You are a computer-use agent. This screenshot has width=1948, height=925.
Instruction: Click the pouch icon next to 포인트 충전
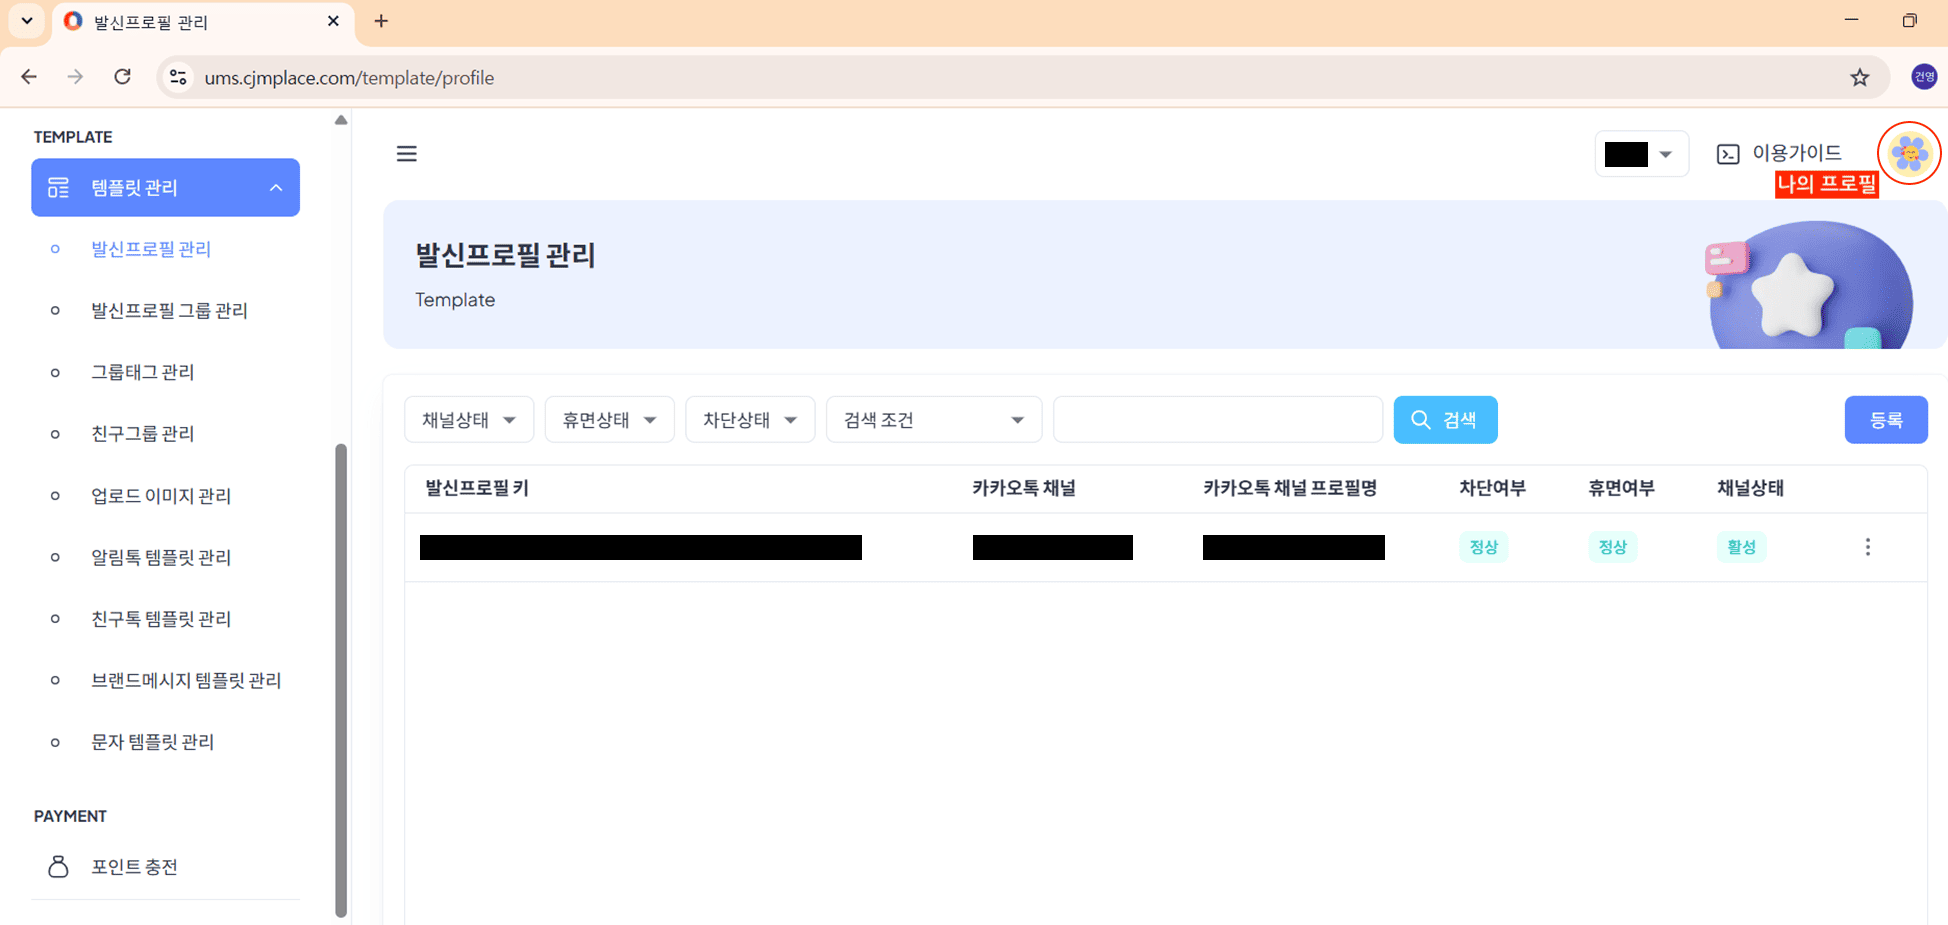click(59, 866)
